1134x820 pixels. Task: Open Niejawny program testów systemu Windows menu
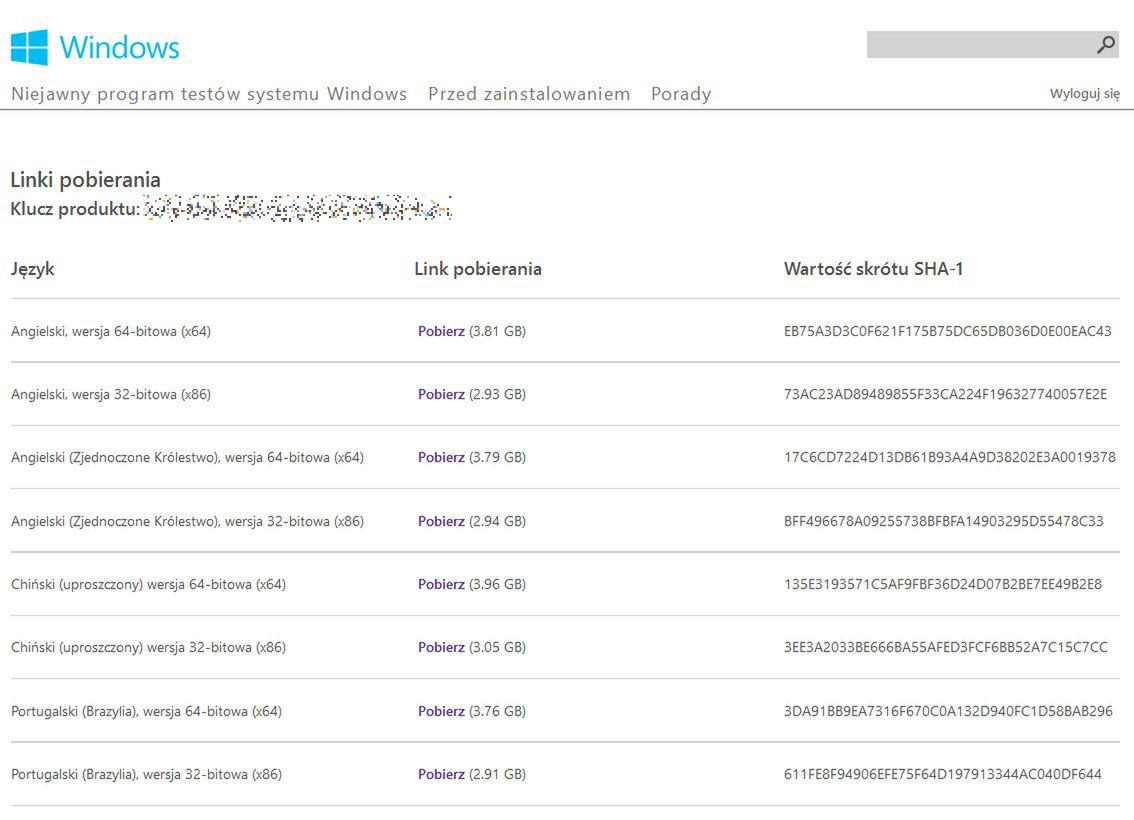tap(209, 94)
